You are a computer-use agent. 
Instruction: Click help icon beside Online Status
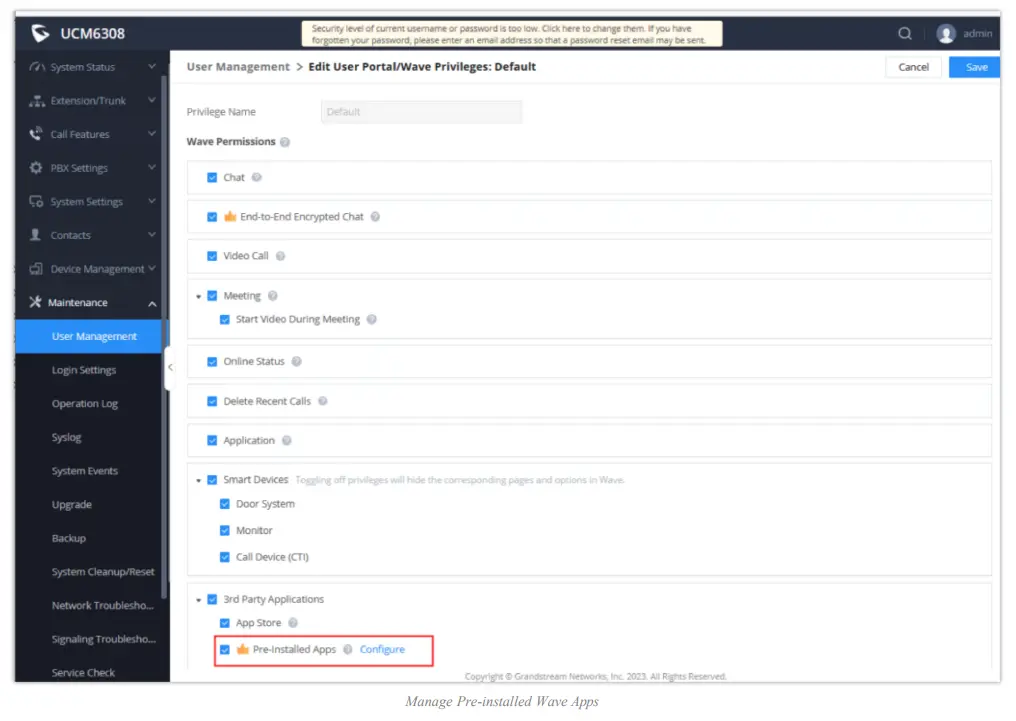click(297, 361)
